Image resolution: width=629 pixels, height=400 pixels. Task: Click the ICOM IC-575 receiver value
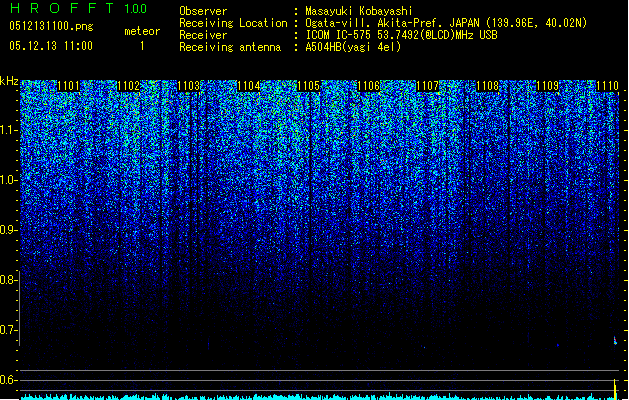(401, 35)
